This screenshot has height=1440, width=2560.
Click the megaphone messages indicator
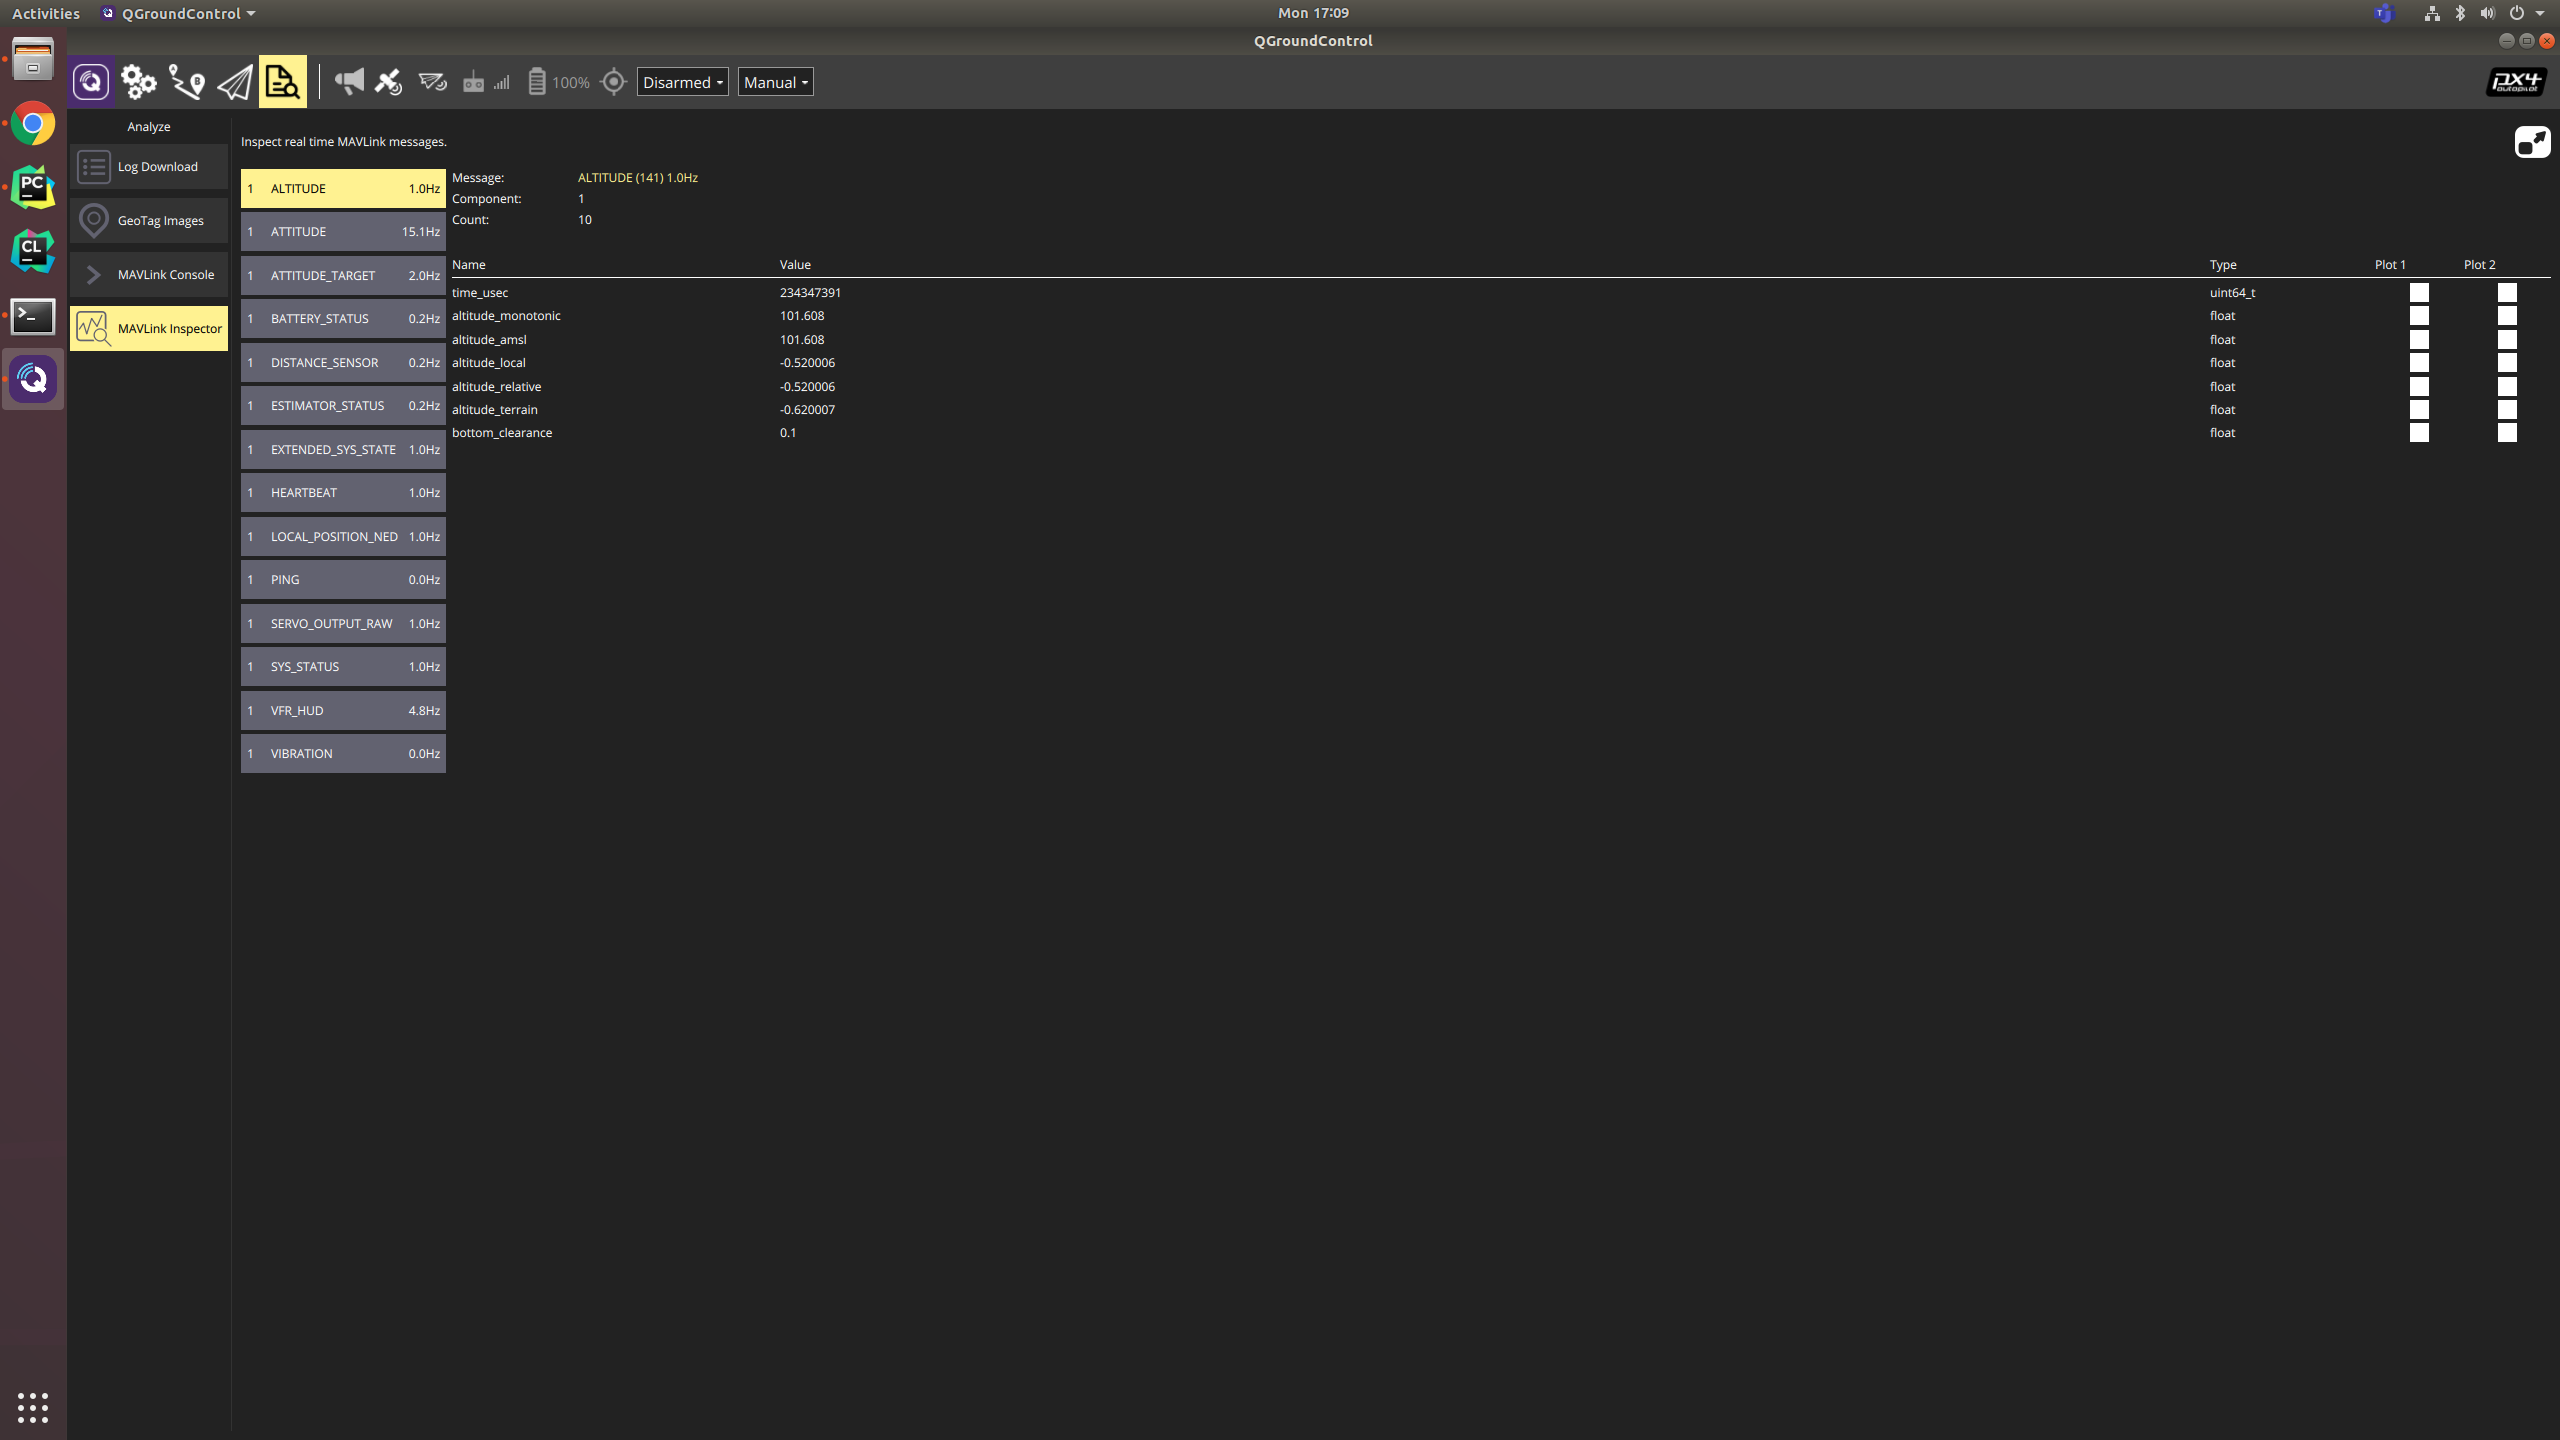pyautogui.click(x=349, y=82)
